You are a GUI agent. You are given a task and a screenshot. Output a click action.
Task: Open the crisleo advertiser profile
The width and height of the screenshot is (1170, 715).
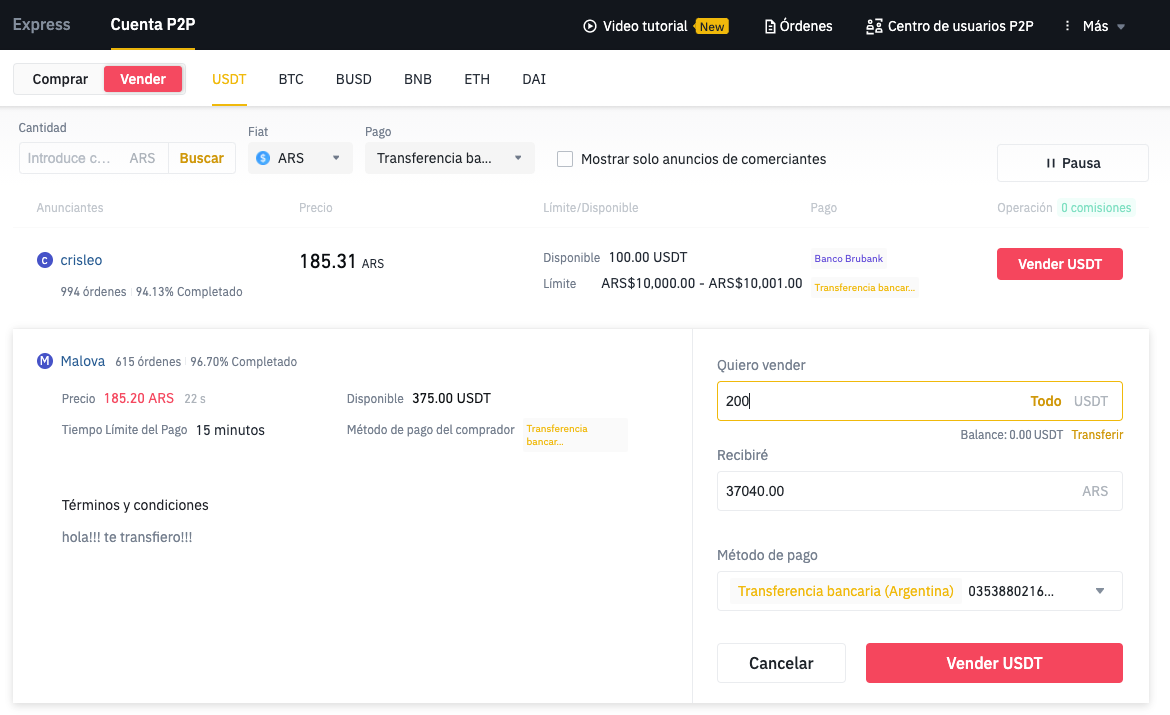click(81, 260)
